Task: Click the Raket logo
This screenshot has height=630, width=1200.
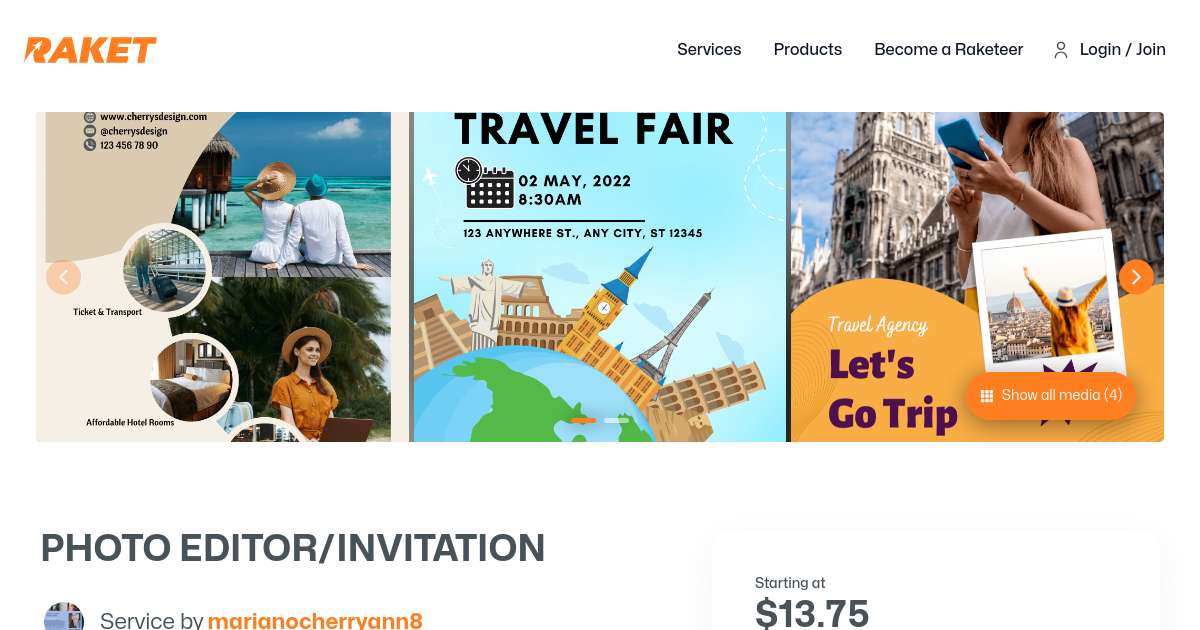Action: pos(90,50)
